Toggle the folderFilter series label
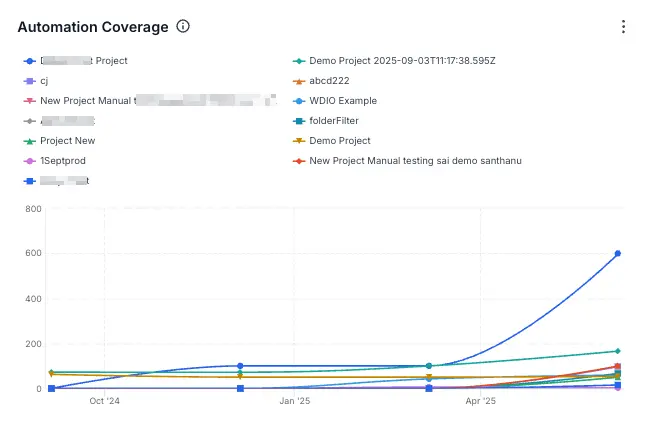 coord(334,121)
